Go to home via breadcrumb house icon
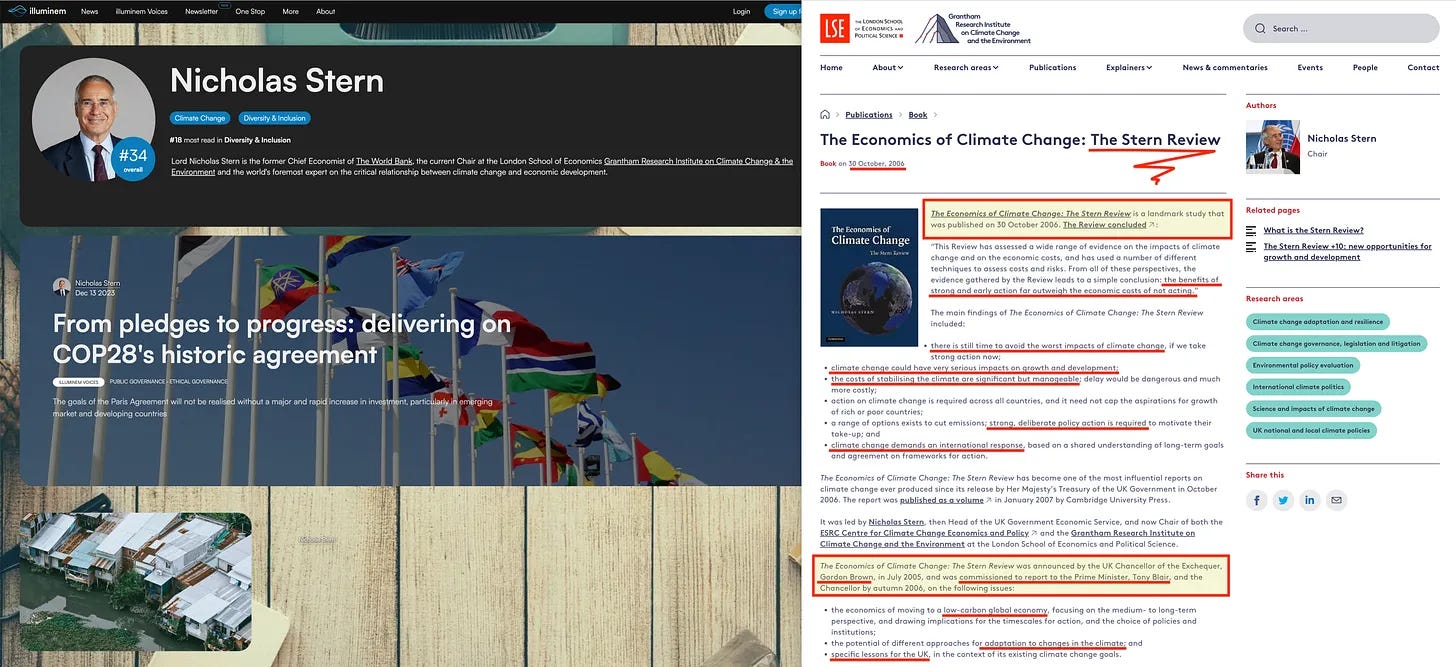This screenshot has height=667, width=1456. 825,115
